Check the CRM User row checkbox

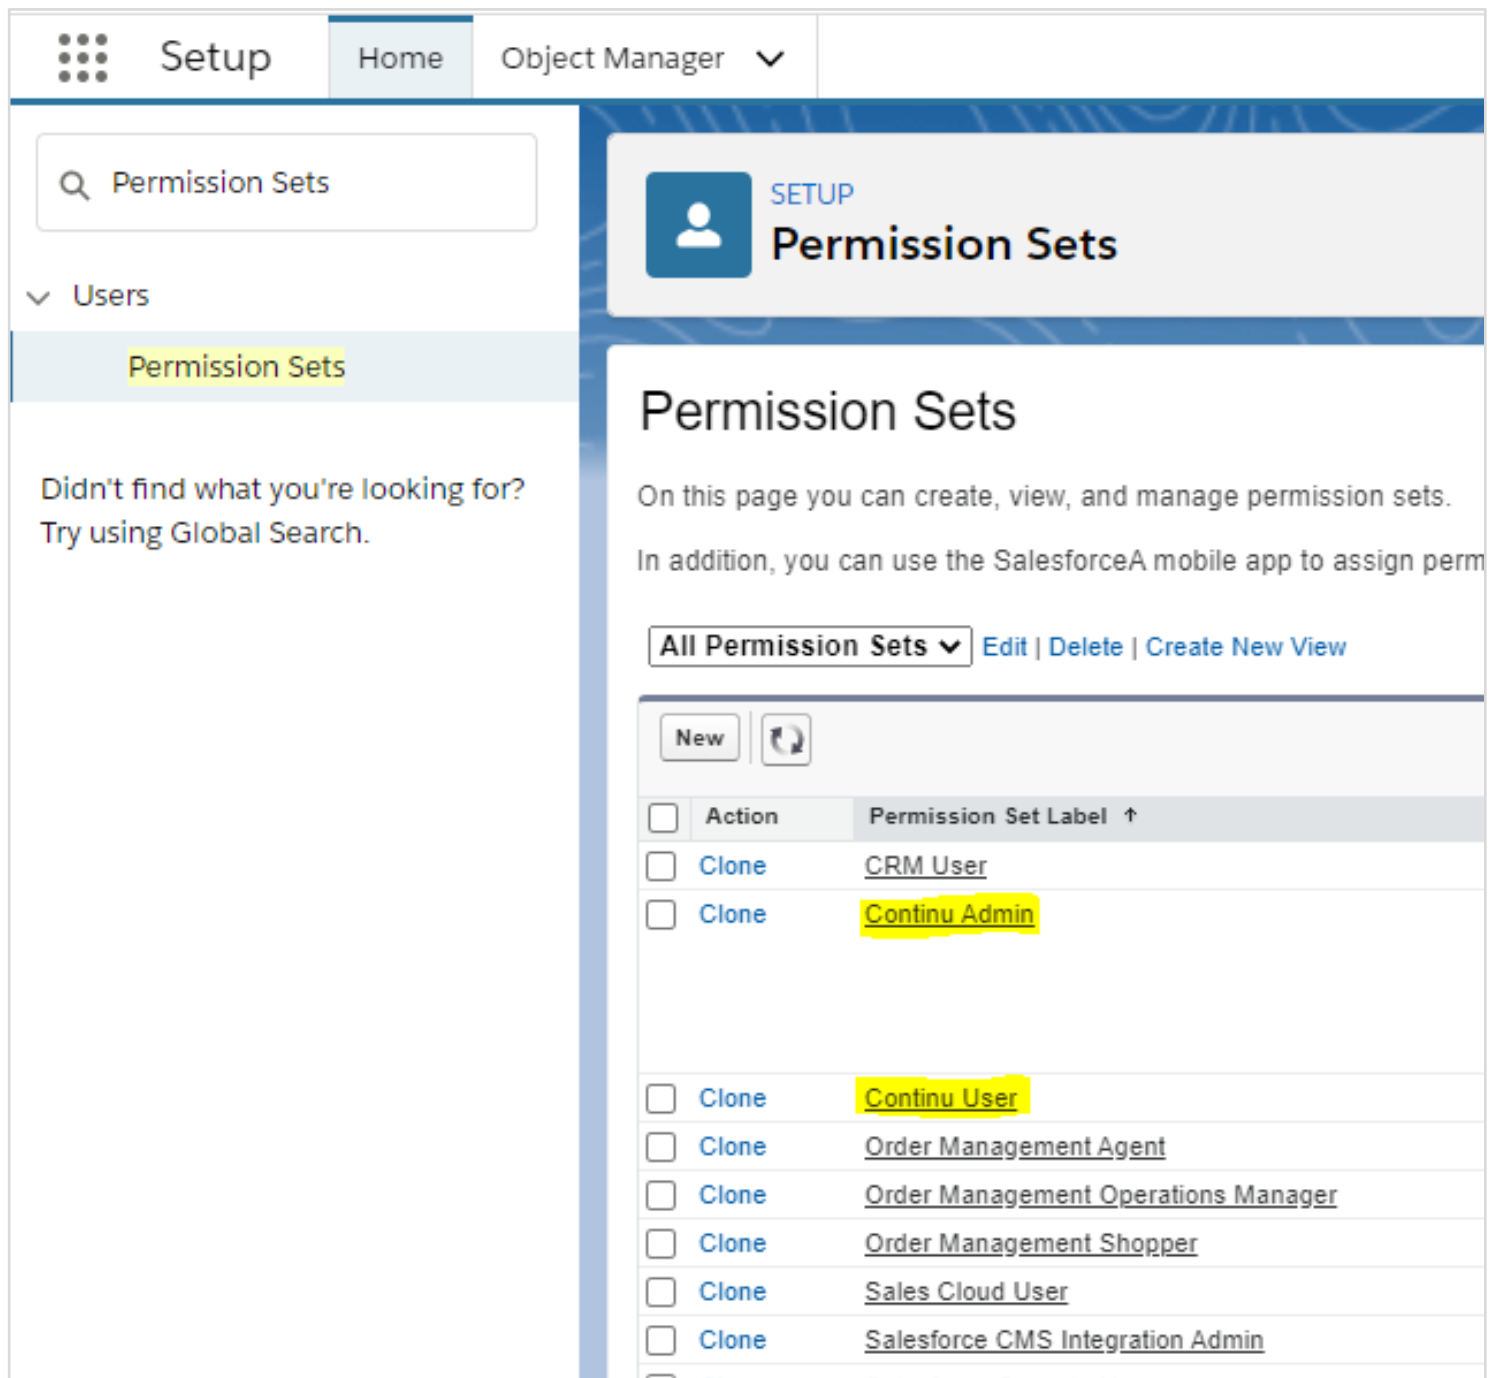point(660,866)
